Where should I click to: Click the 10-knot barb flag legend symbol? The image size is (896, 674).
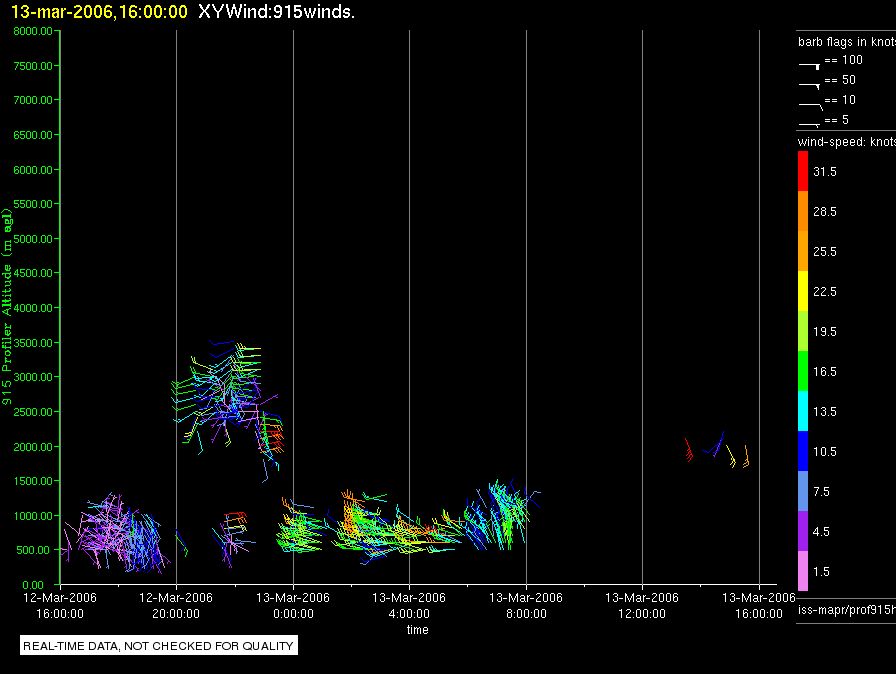(x=811, y=106)
